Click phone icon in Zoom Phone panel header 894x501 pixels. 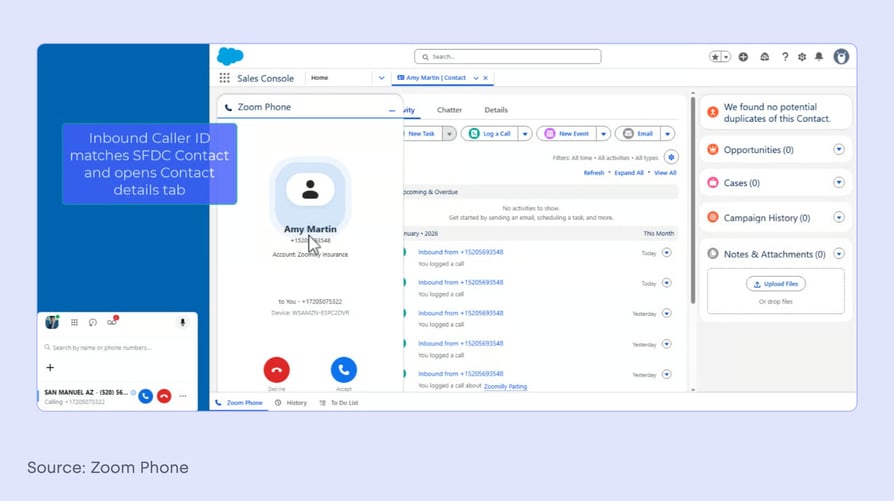(x=228, y=107)
